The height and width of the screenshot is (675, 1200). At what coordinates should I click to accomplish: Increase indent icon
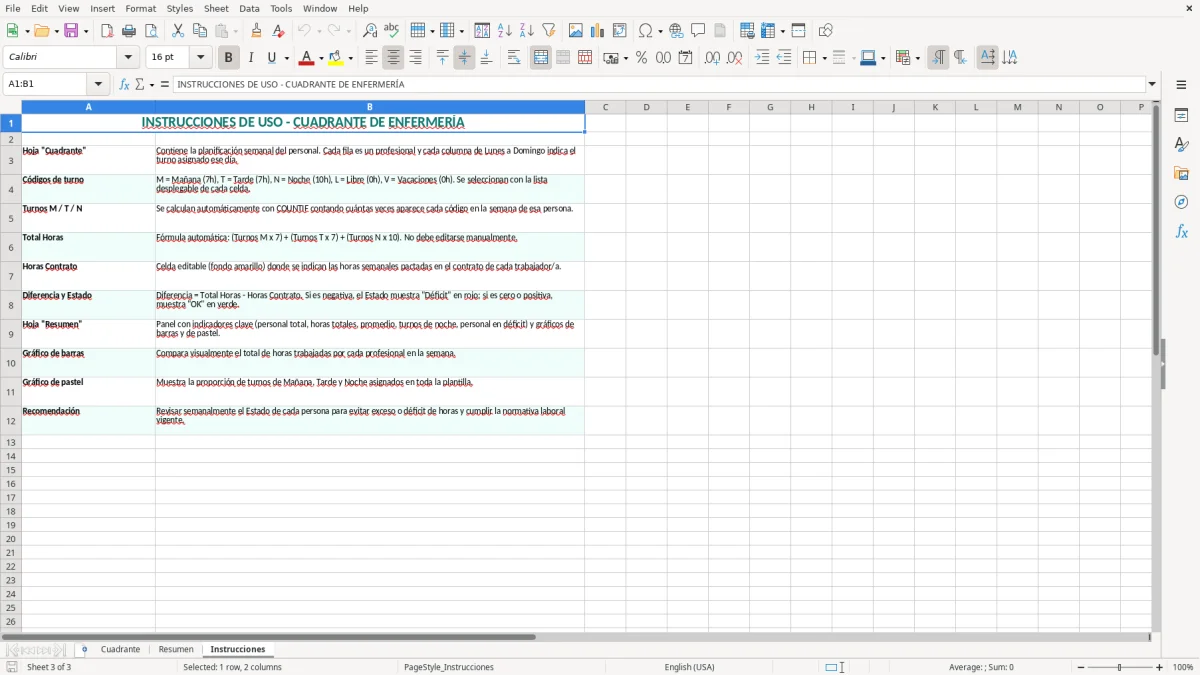[762, 58]
